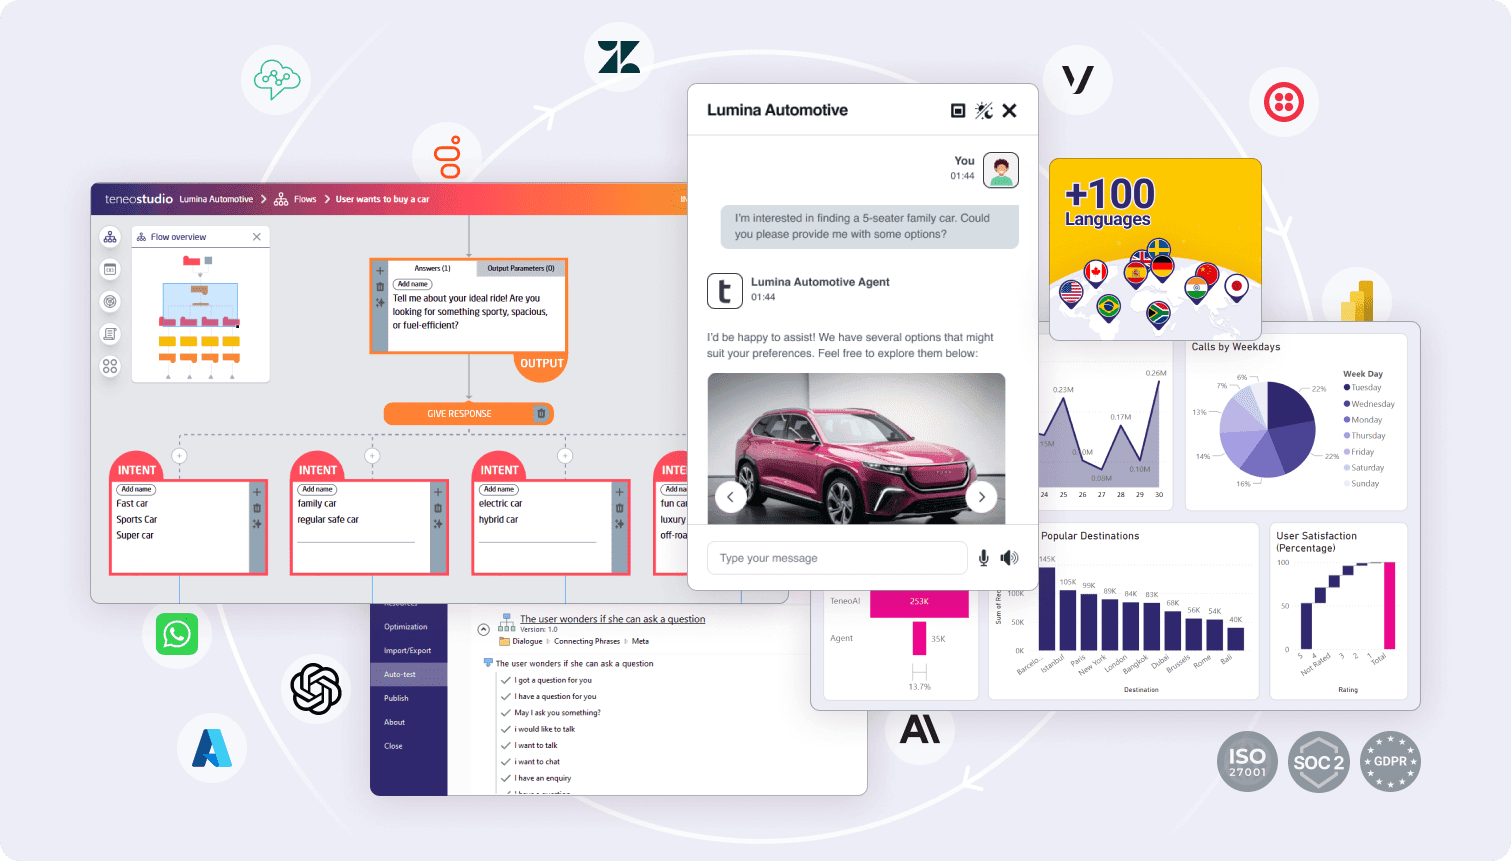The image size is (1511, 861).
Task: Click the Zendesk logo icon
Action: 619,57
